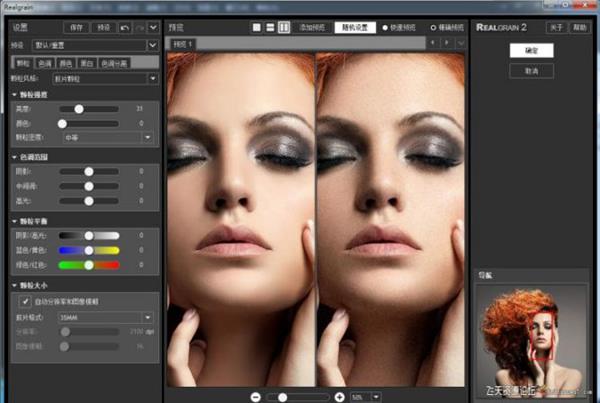Switch to single-pane preview layout
This screenshot has width=600, height=403.
click(256, 27)
